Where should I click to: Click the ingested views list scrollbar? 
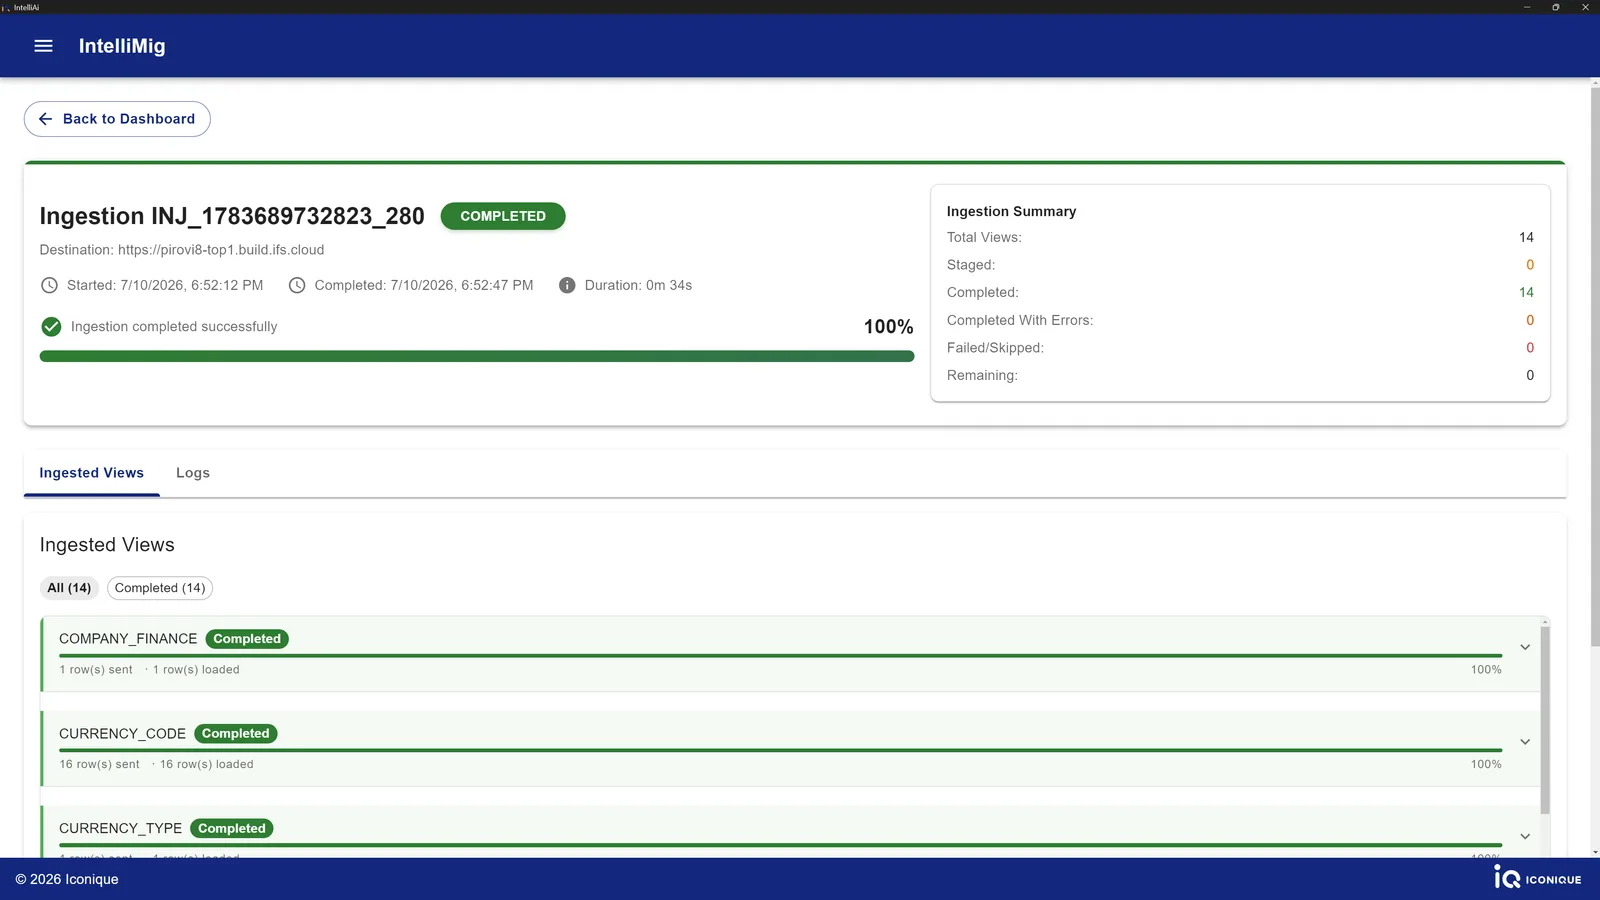click(x=1545, y=720)
